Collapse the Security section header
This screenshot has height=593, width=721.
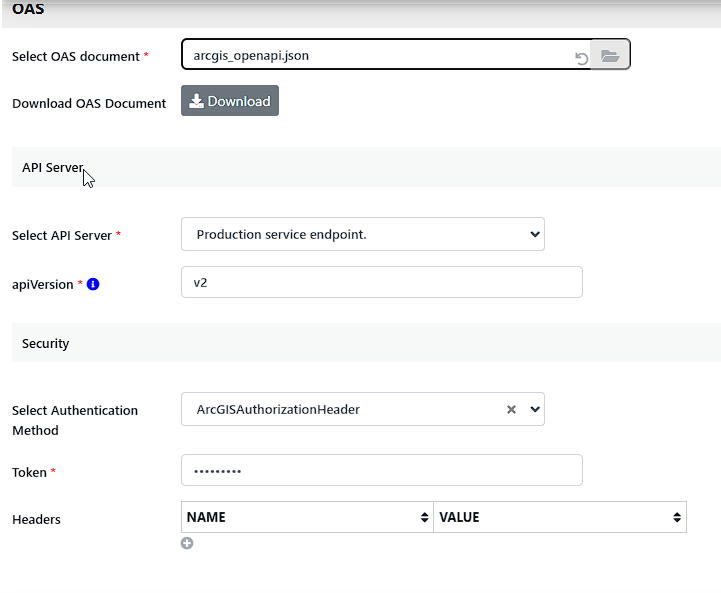click(46, 343)
